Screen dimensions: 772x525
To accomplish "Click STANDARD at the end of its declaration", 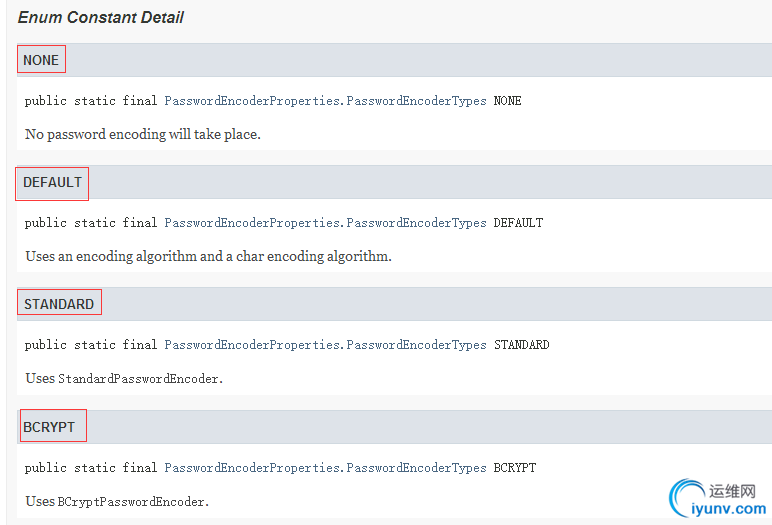I will coord(521,345).
